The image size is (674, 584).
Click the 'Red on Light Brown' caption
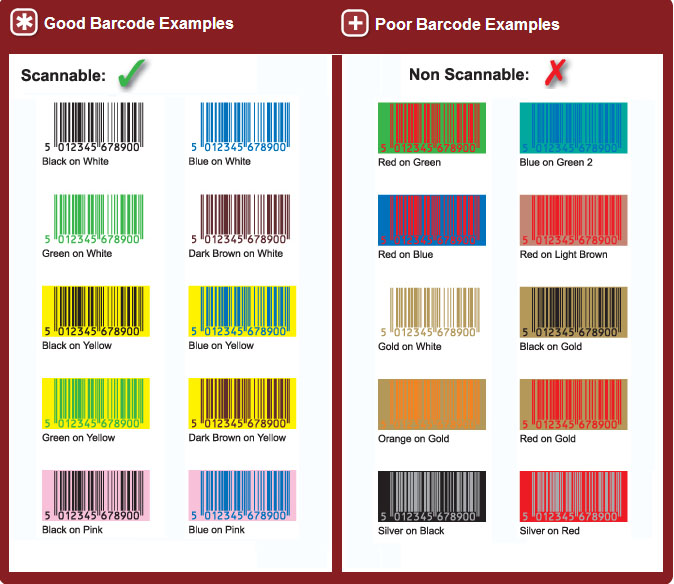[564, 254]
